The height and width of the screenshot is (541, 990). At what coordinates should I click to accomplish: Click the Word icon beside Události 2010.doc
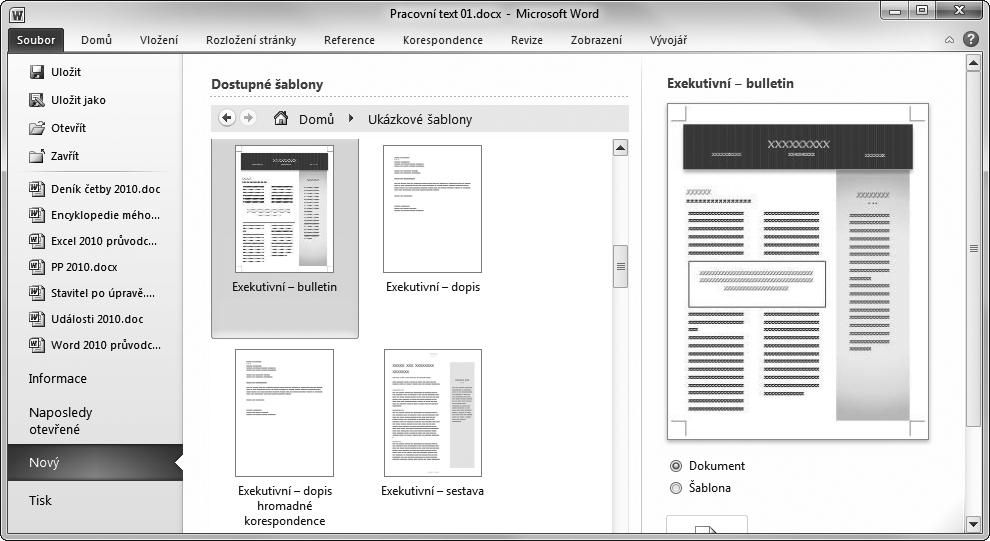(37, 318)
